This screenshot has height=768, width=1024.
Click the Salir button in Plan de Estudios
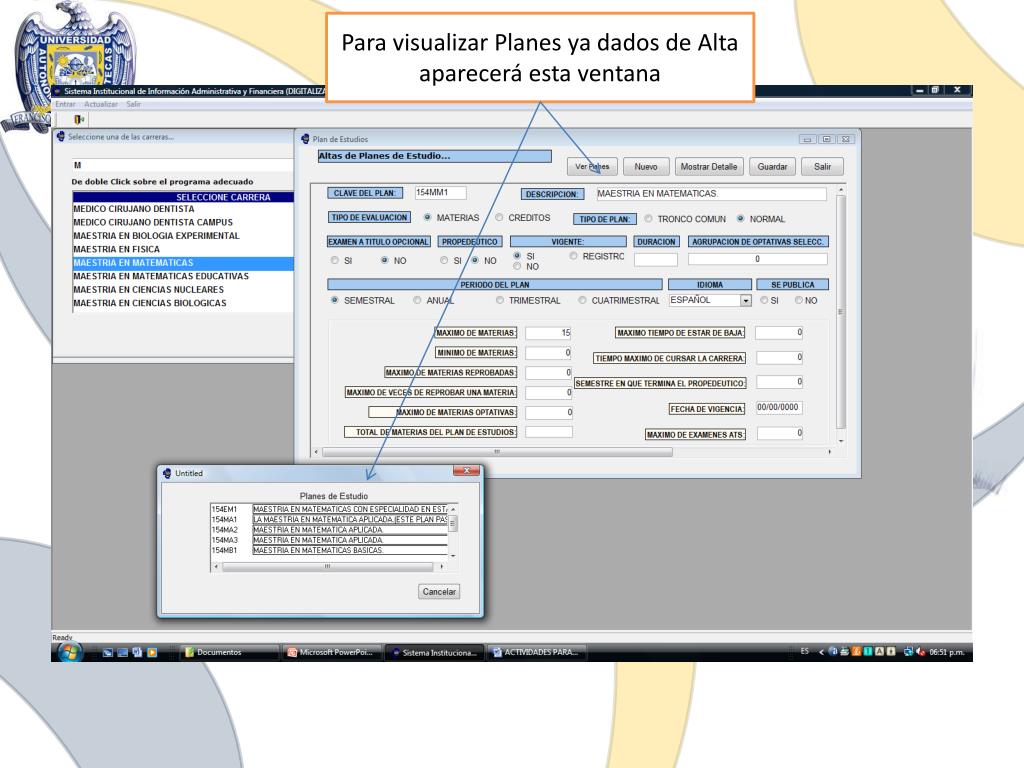pyautogui.click(x=822, y=167)
